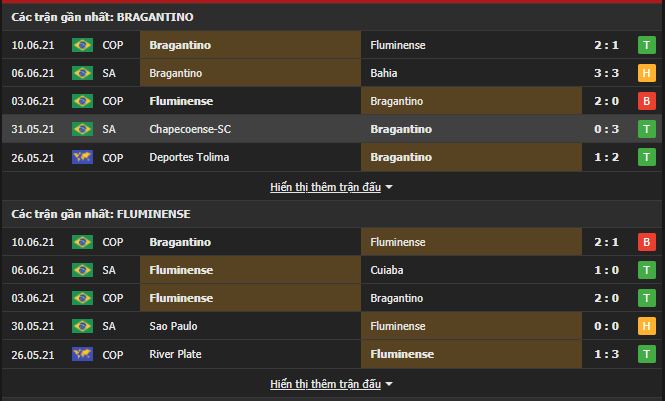The image size is (665, 401).
Task: Click red B badge in Bragantino section
Action: tap(647, 101)
